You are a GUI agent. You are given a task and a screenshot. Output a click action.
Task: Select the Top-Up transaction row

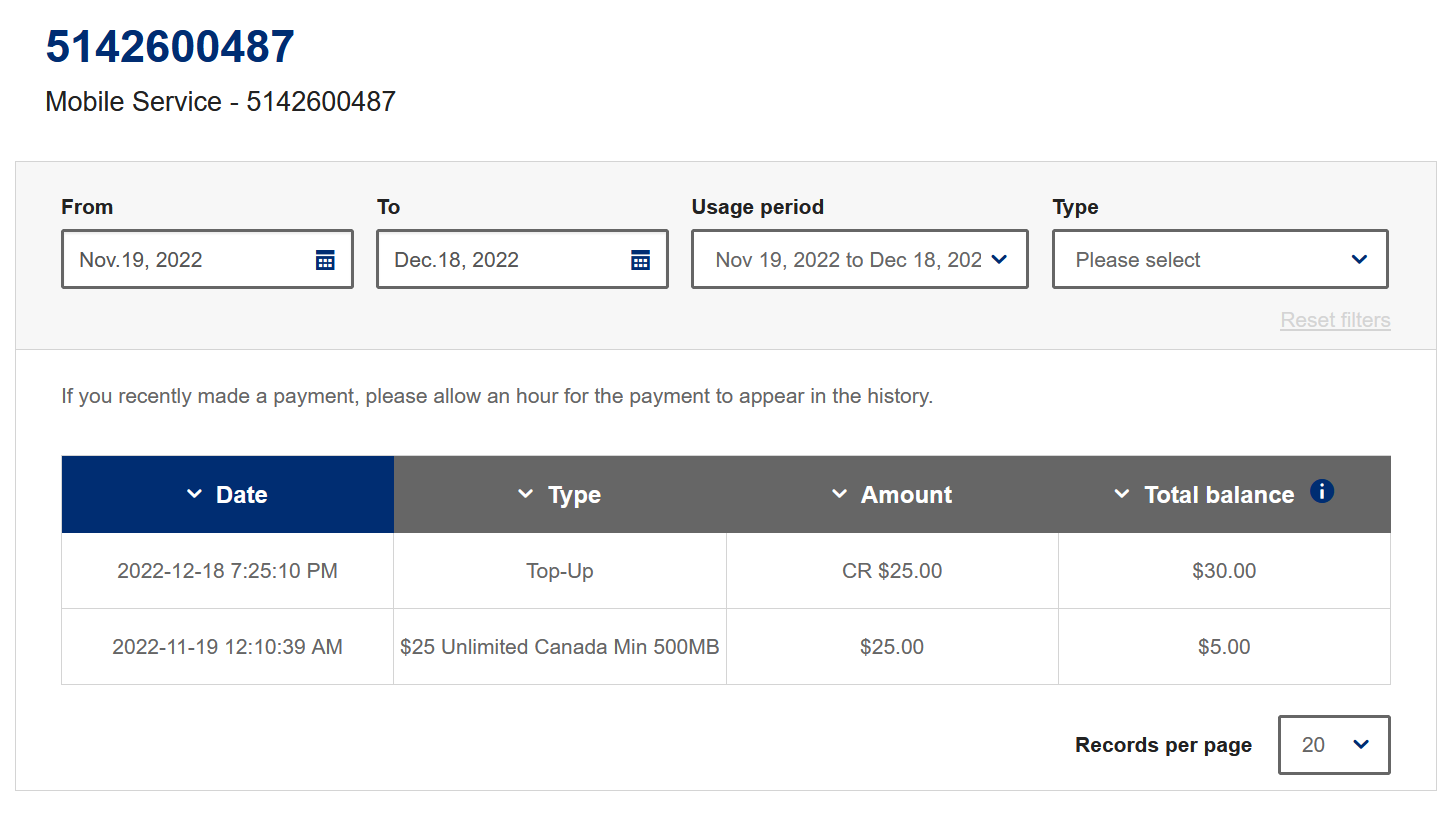pos(559,571)
